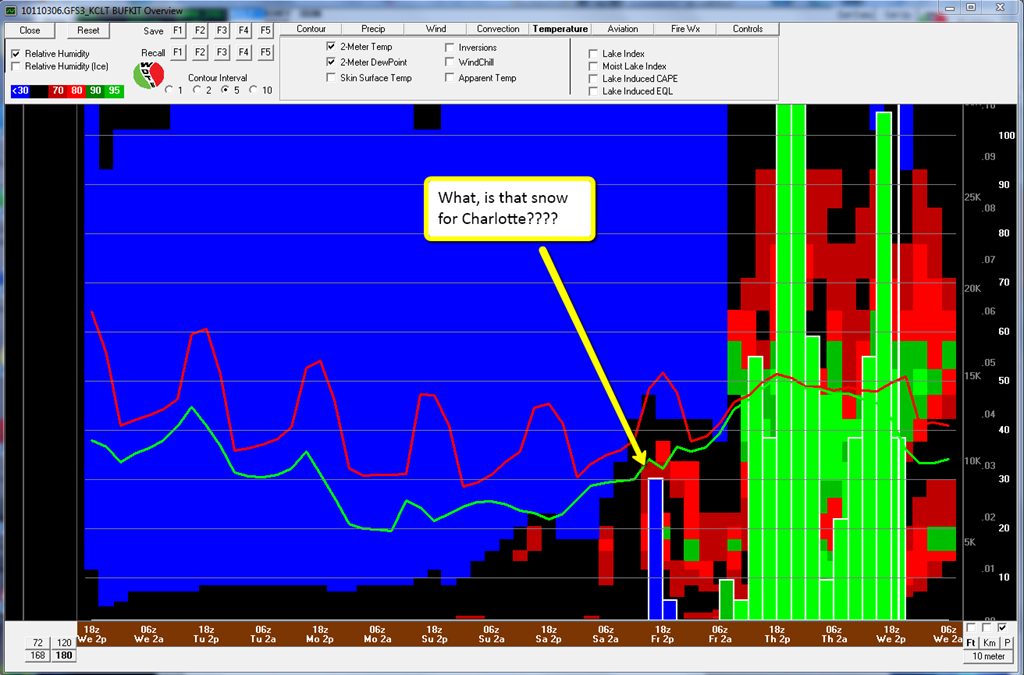Image resolution: width=1024 pixels, height=675 pixels.
Task: Switch height units to Ft
Action: pyautogui.click(x=971, y=643)
